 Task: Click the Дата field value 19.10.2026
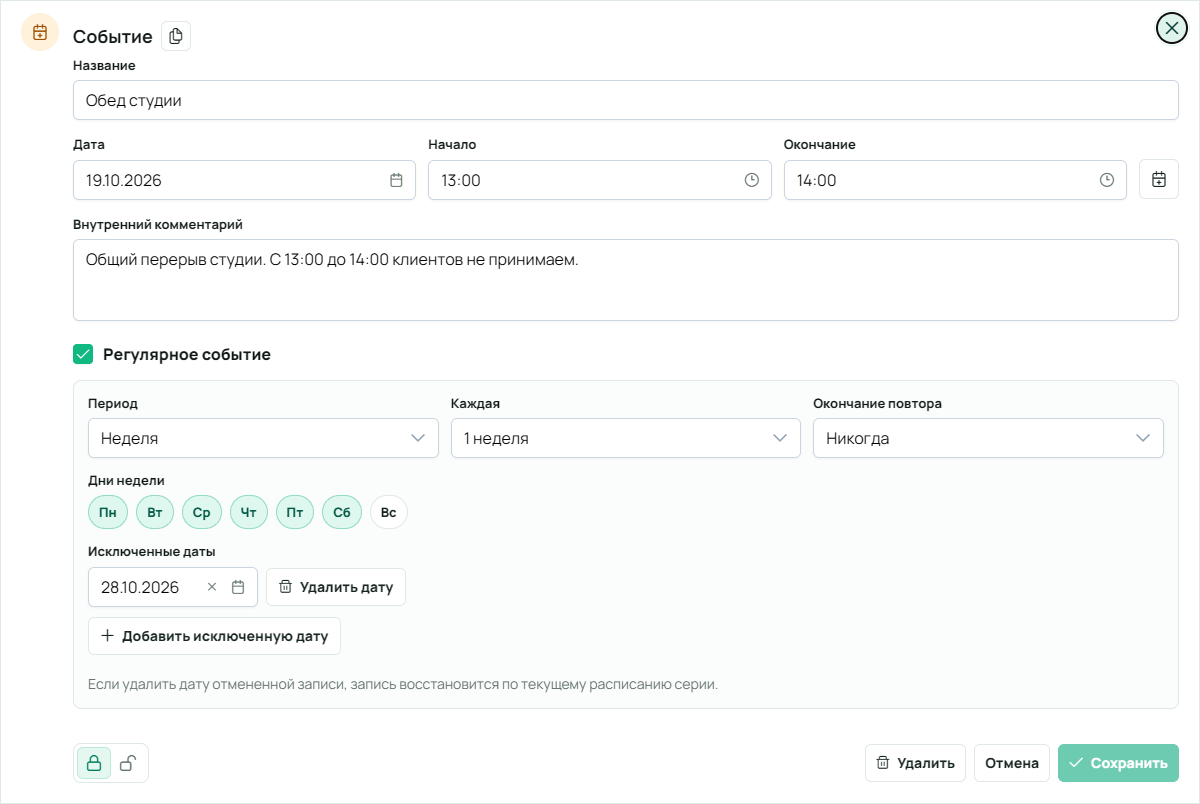point(124,181)
